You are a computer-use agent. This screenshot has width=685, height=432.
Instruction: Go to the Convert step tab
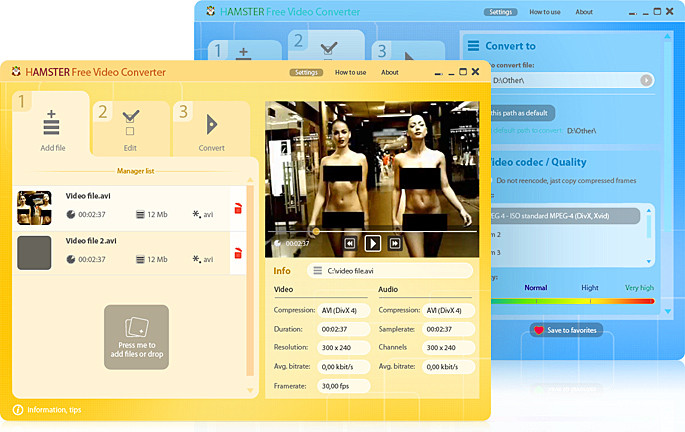tap(211, 129)
